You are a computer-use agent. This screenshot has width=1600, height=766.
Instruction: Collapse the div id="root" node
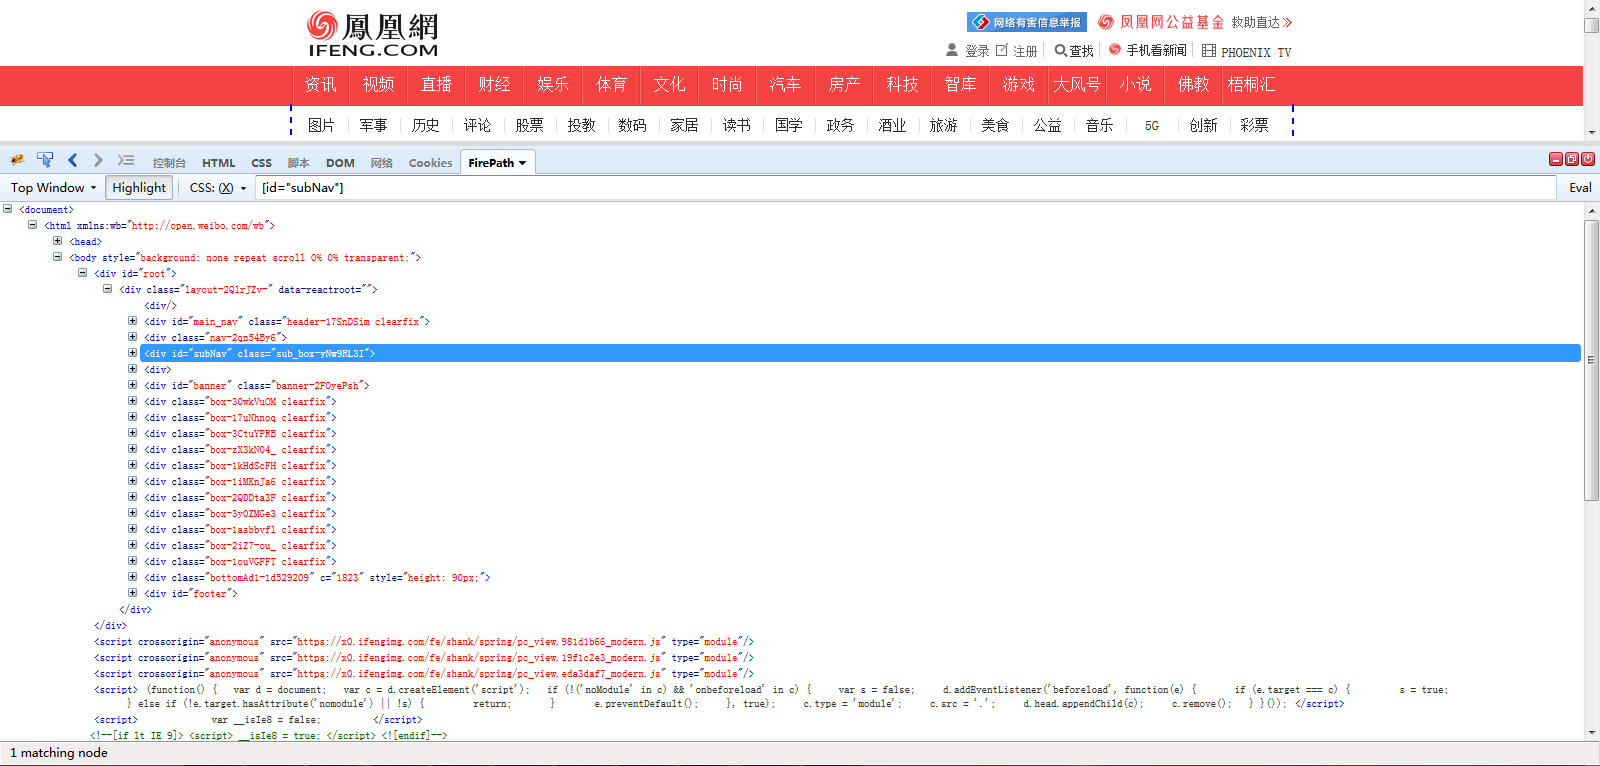click(82, 273)
